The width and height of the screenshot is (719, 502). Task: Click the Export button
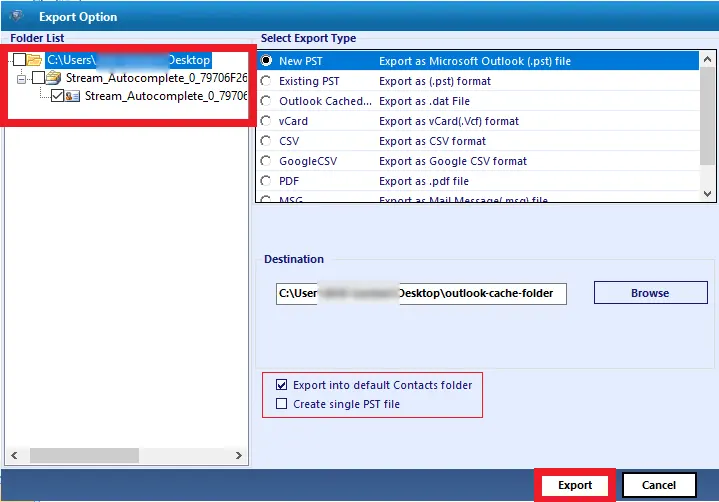tap(575, 485)
